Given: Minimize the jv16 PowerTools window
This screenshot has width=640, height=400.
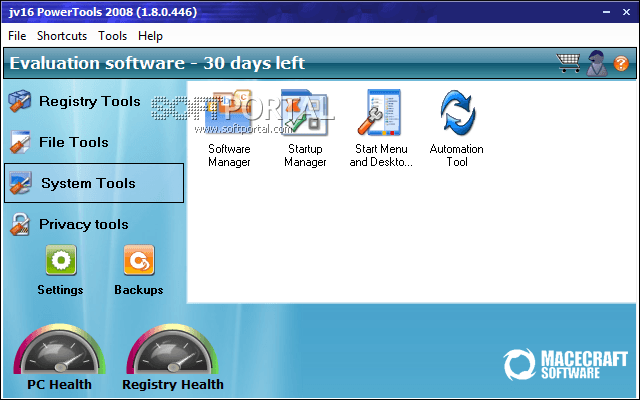Looking at the screenshot, I should click(607, 12).
